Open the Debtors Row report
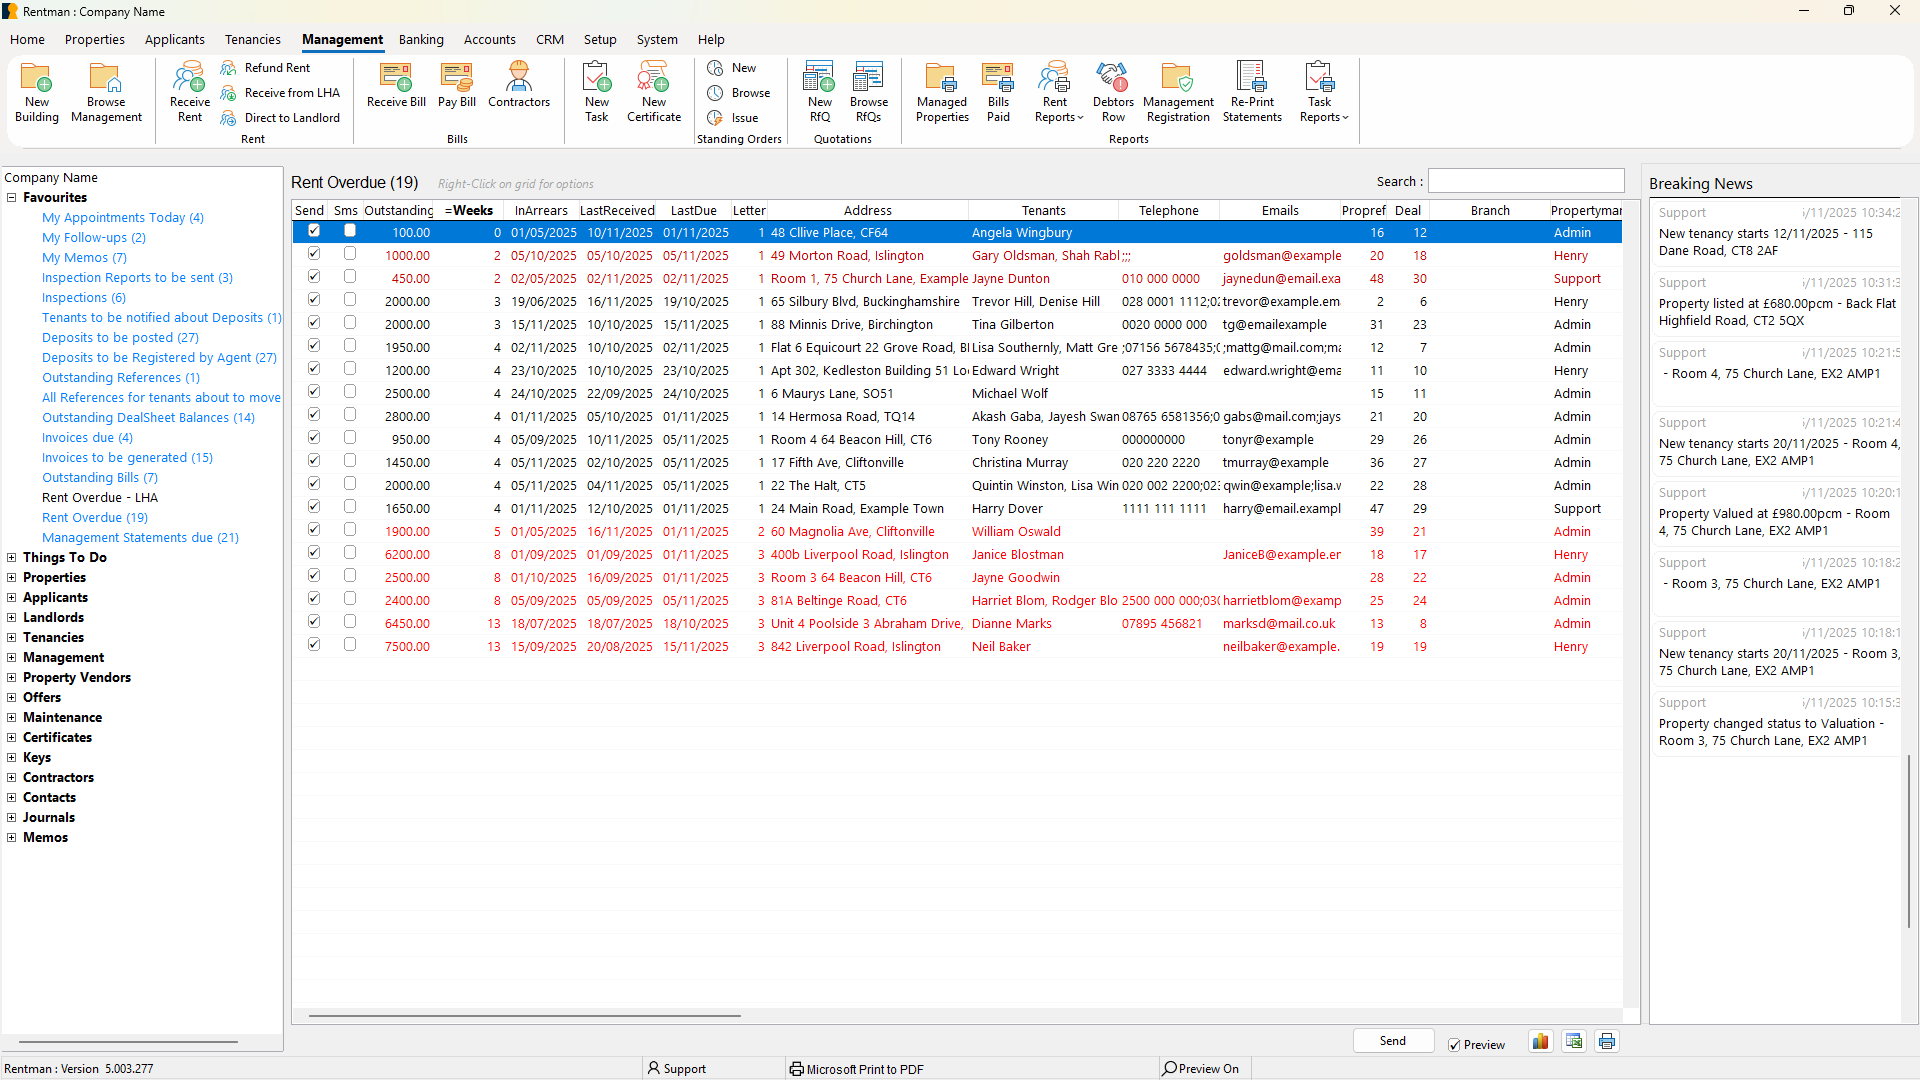This screenshot has height=1080, width=1920. coord(1112,92)
